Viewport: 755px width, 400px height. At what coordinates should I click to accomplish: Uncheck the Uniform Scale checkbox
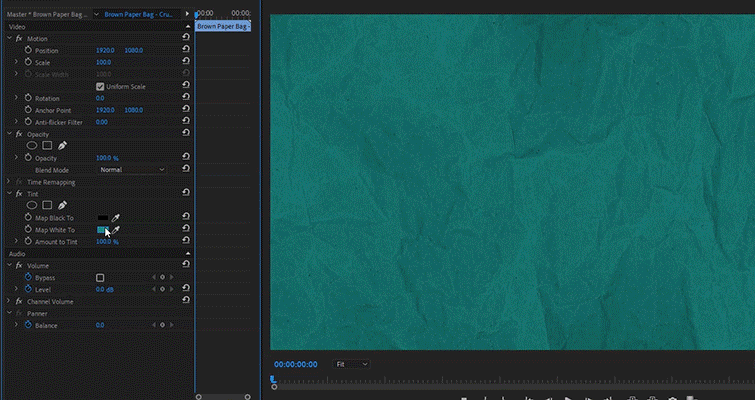pyautogui.click(x=100, y=86)
